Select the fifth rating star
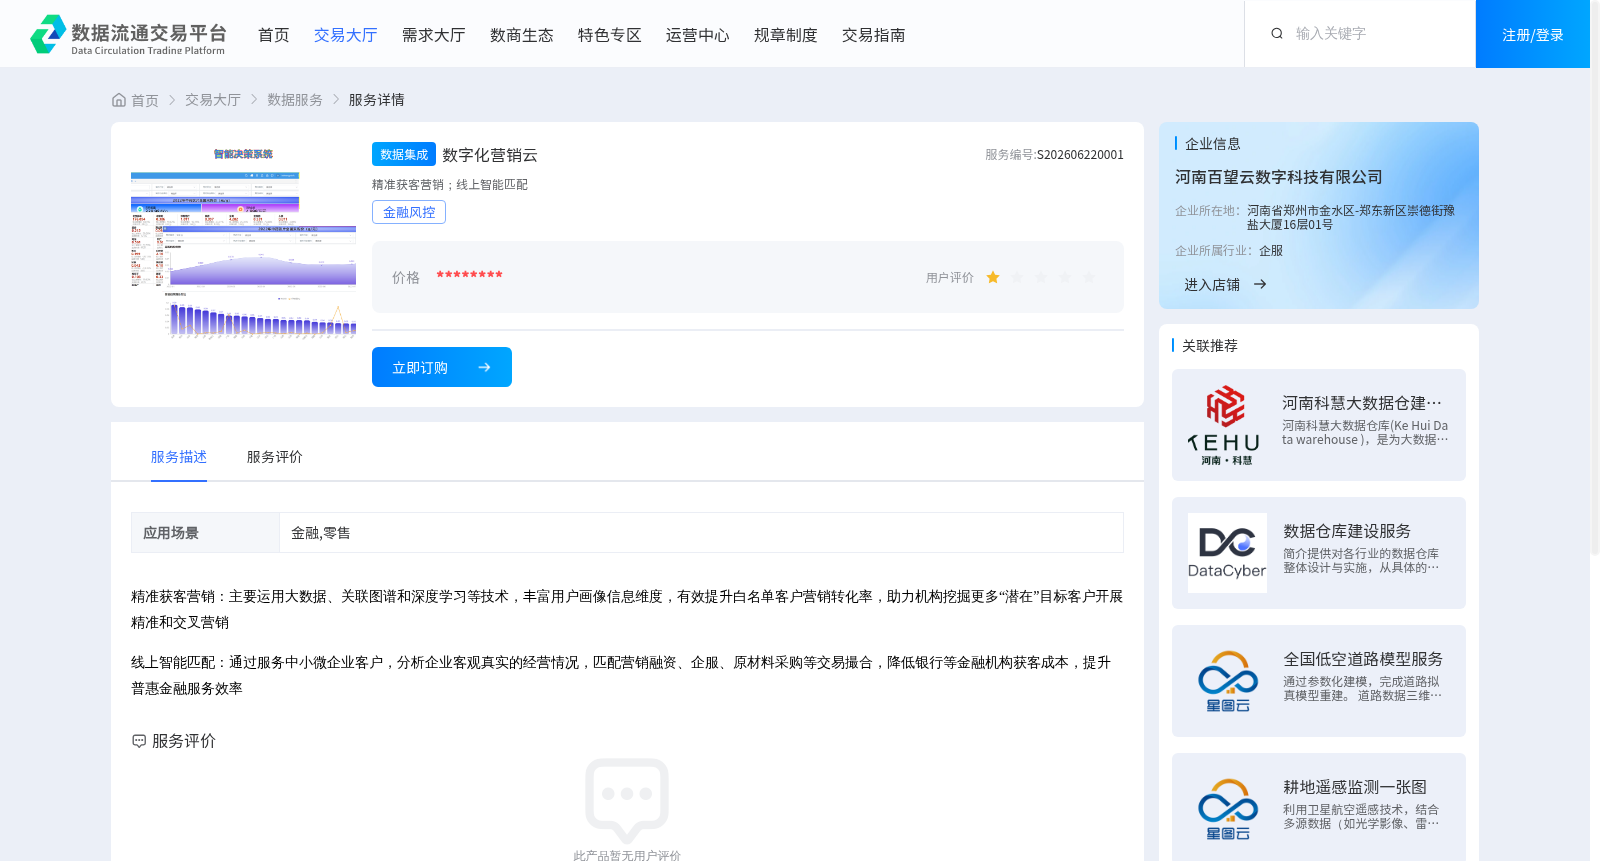Viewport: 1600px width, 861px height. [1089, 278]
